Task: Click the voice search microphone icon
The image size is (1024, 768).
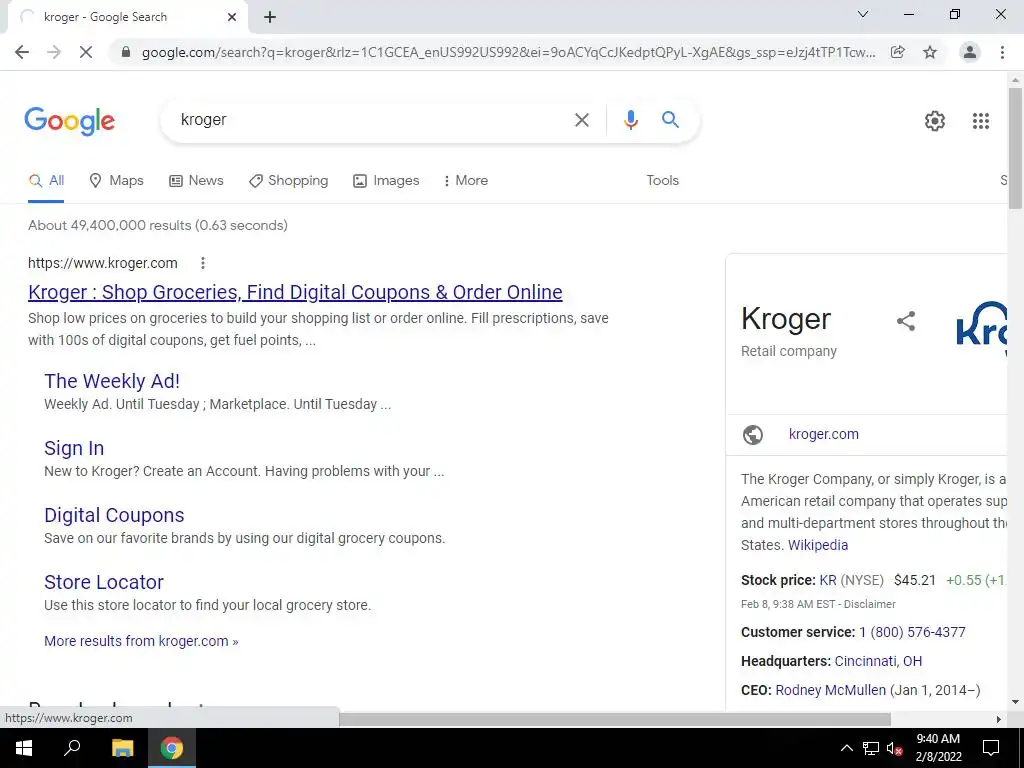Action: (630, 120)
